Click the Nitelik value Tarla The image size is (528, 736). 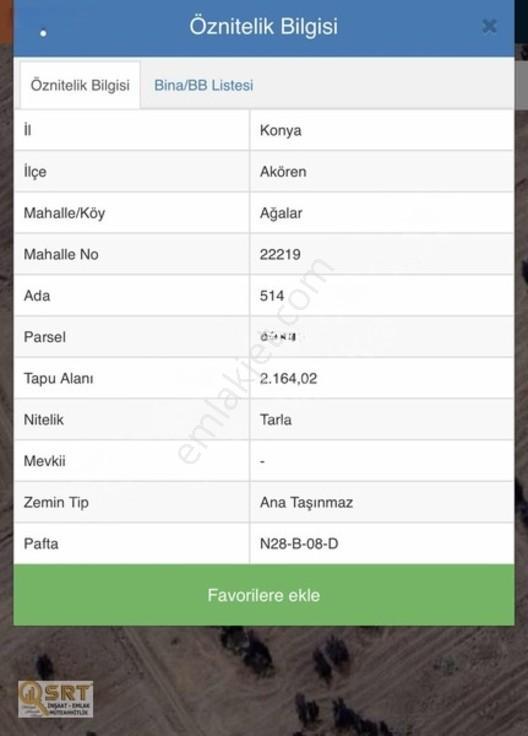click(276, 420)
